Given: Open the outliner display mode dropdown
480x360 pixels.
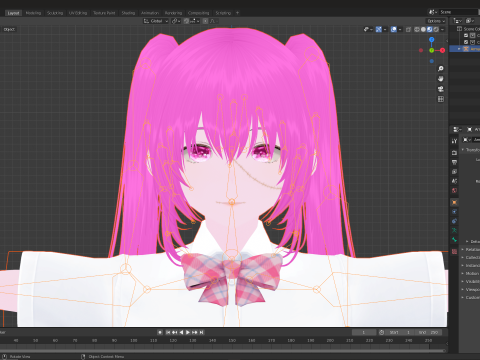Looking at the screenshot, I should point(457,21).
